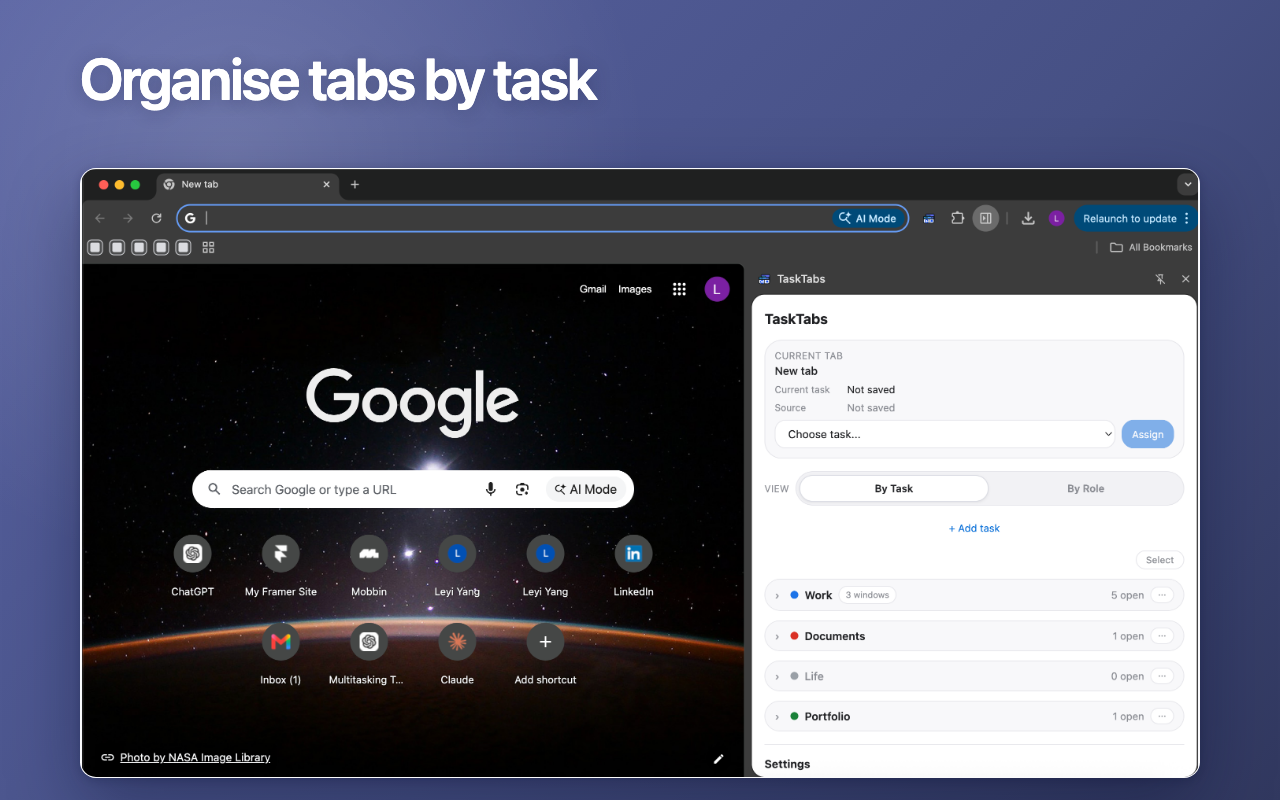This screenshot has height=800, width=1280.
Task: Click the Assign button
Action: click(1147, 434)
